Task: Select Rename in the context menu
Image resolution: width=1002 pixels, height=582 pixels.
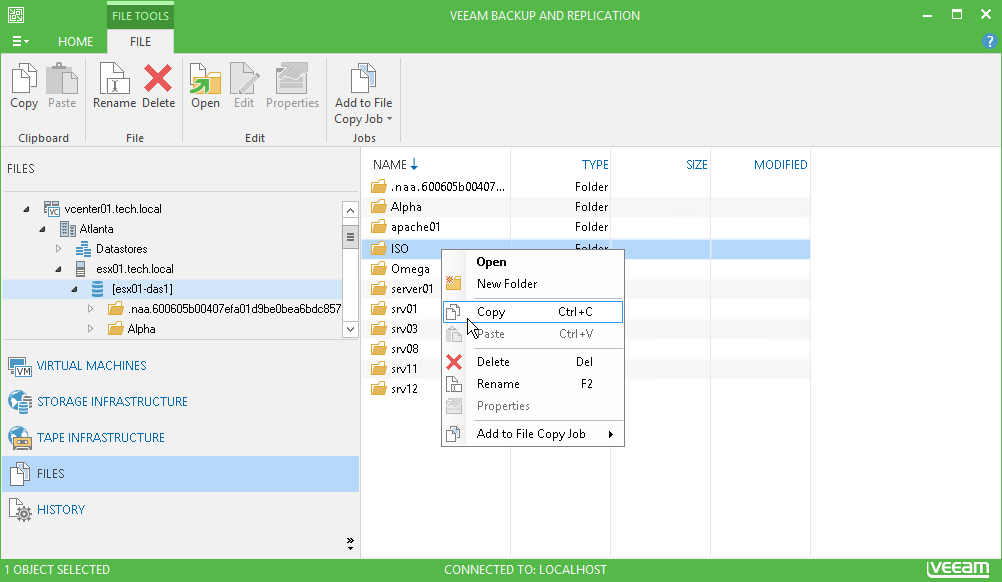Action: tap(498, 384)
